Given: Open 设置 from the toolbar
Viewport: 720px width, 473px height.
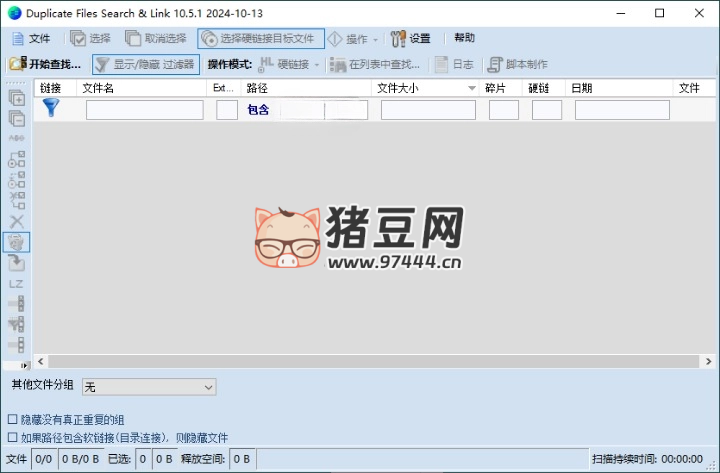Looking at the screenshot, I should [410, 38].
